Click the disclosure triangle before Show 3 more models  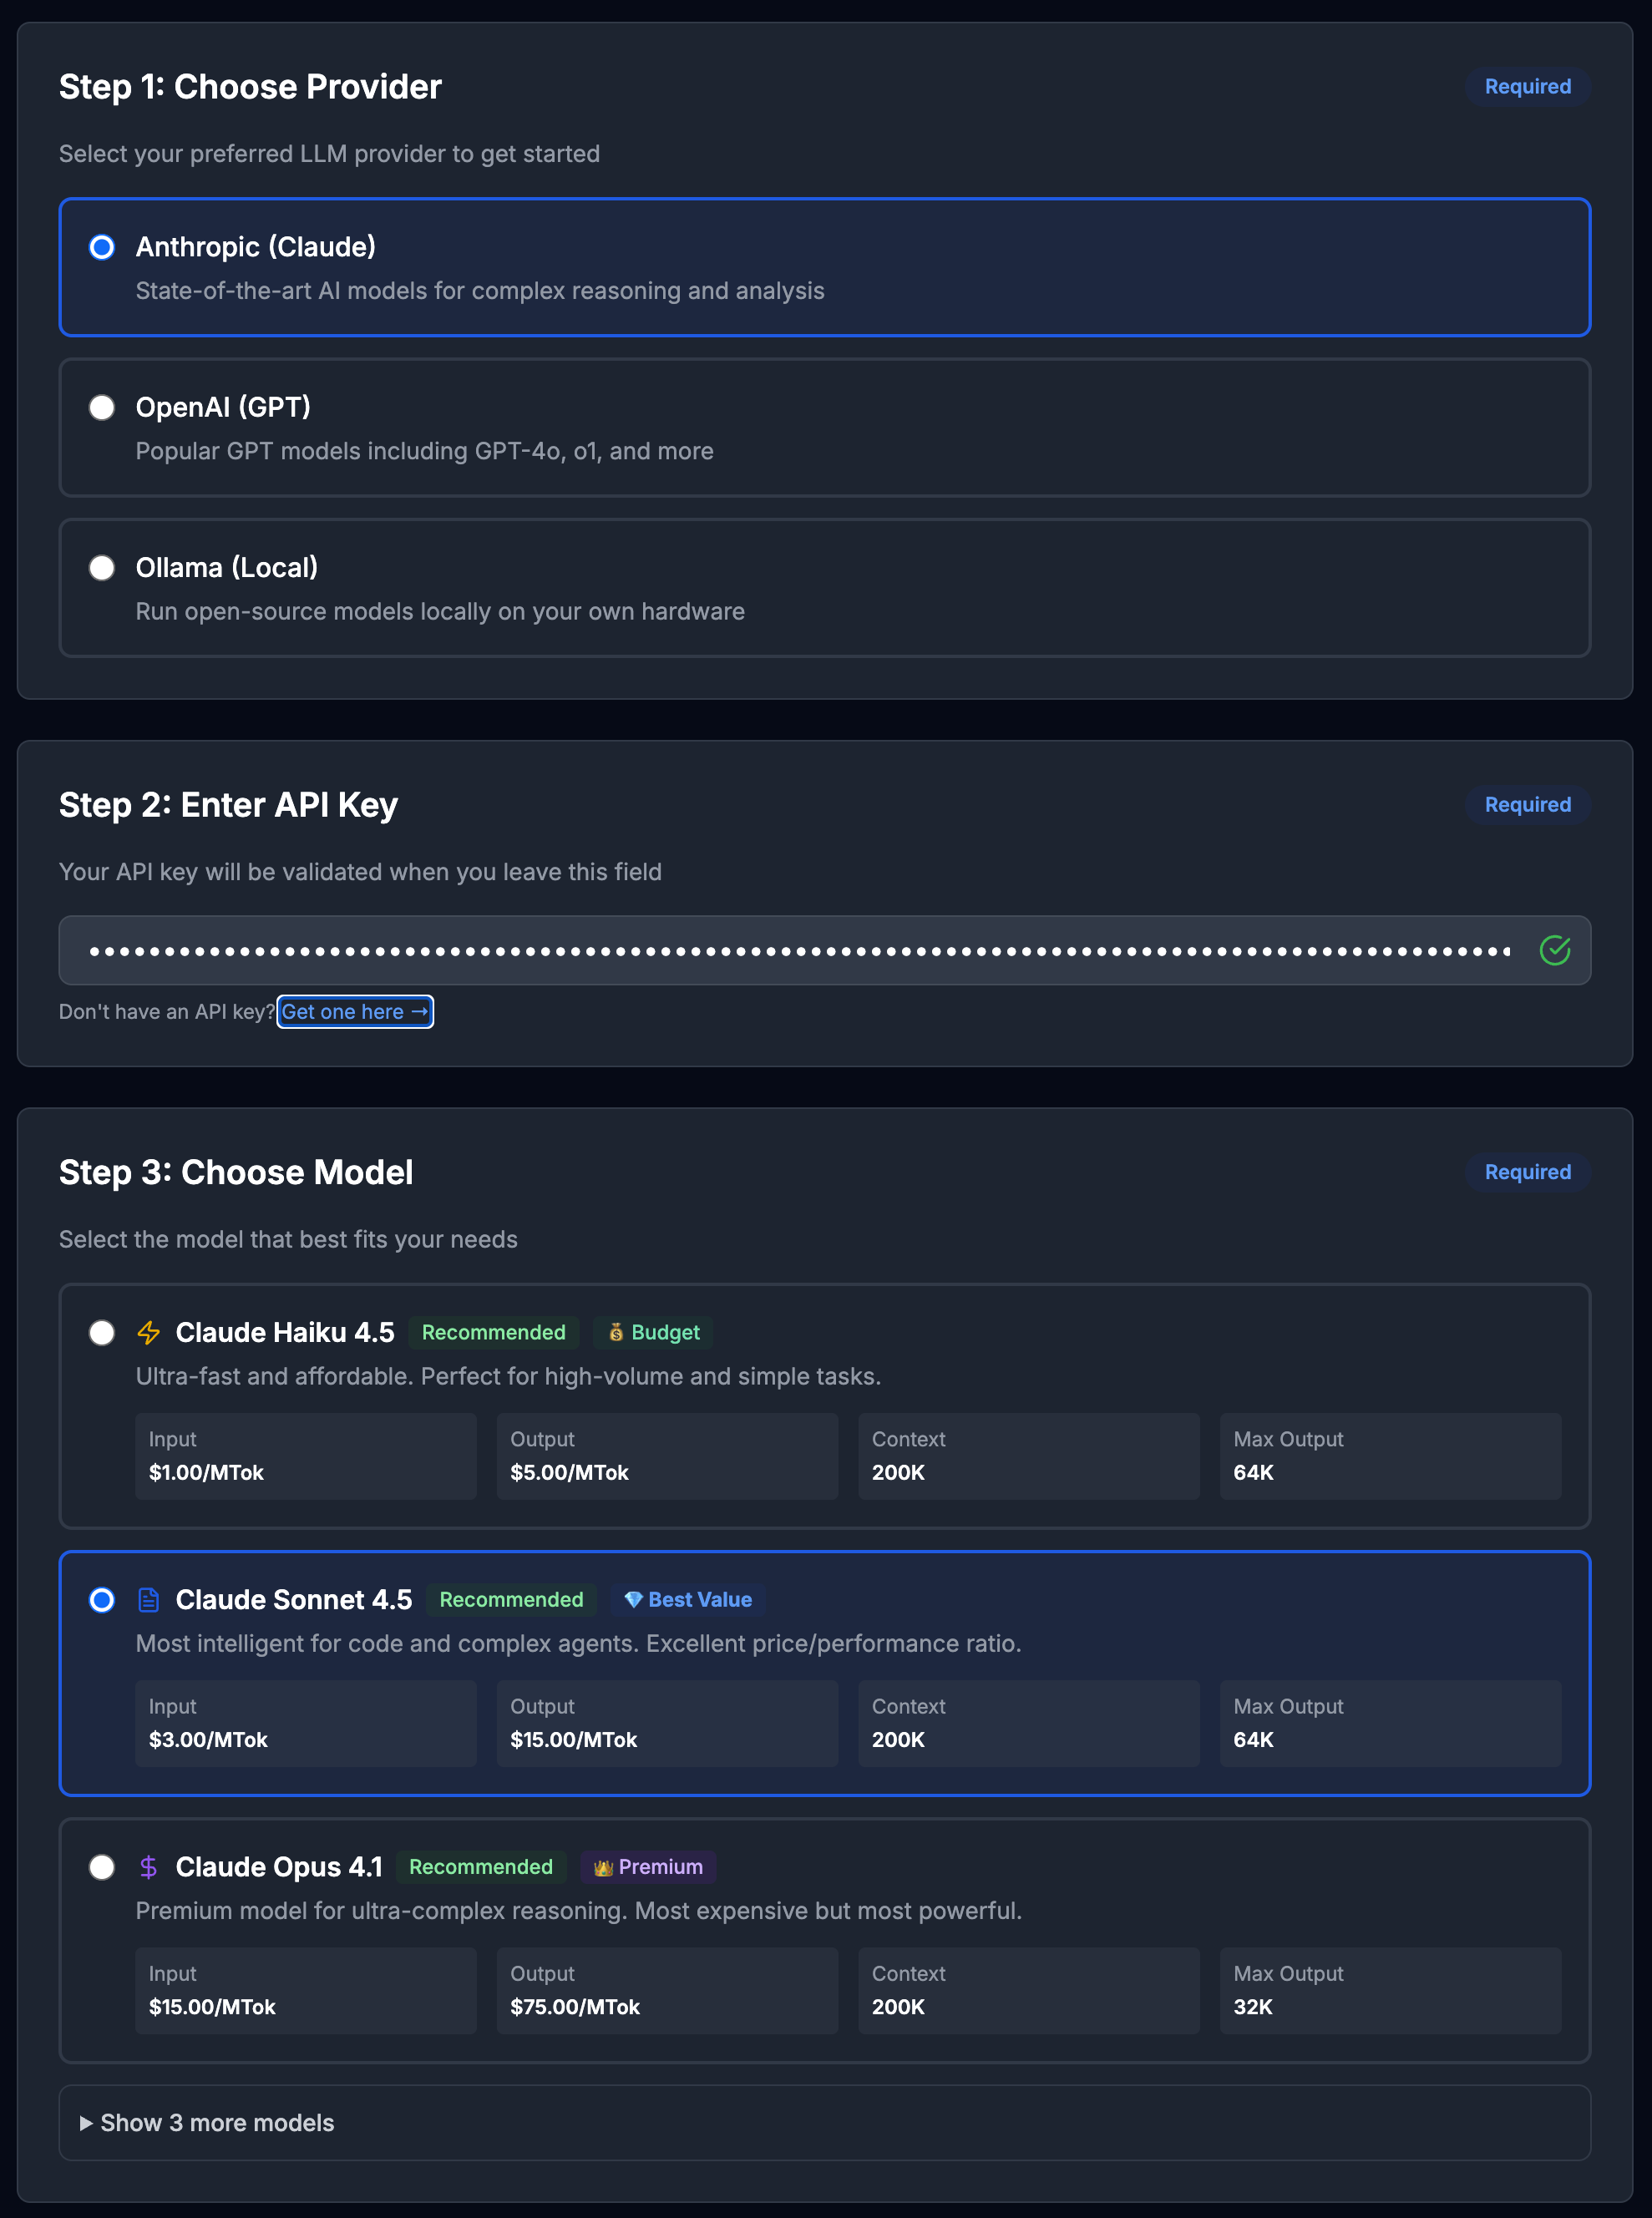pos(86,2123)
